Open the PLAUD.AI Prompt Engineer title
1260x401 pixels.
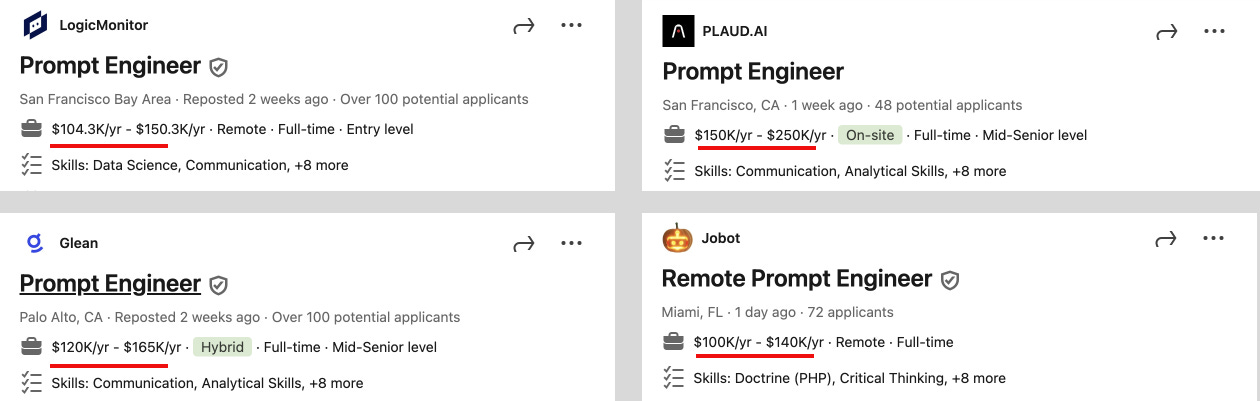point(753,72)
